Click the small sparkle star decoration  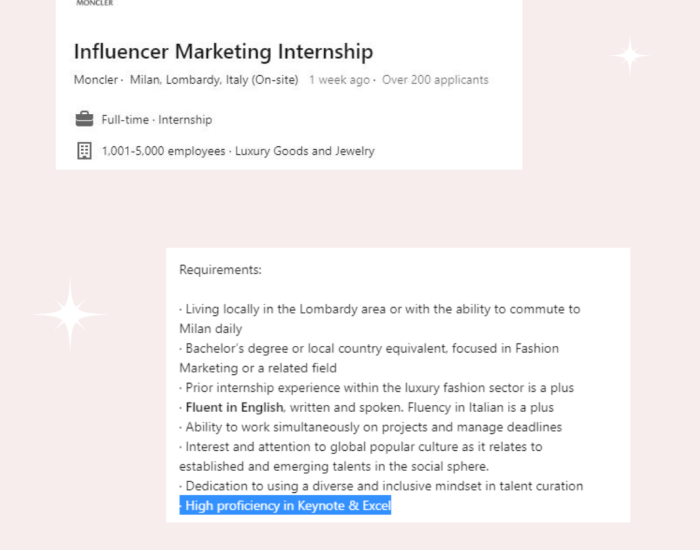click(630, 56)
